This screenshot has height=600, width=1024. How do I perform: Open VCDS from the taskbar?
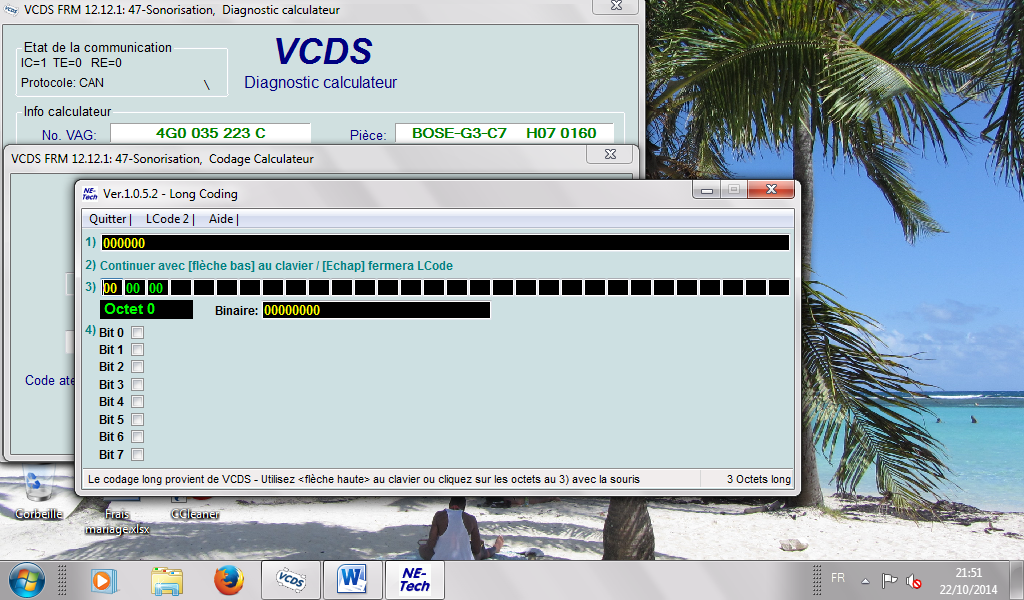click(291, 579)
